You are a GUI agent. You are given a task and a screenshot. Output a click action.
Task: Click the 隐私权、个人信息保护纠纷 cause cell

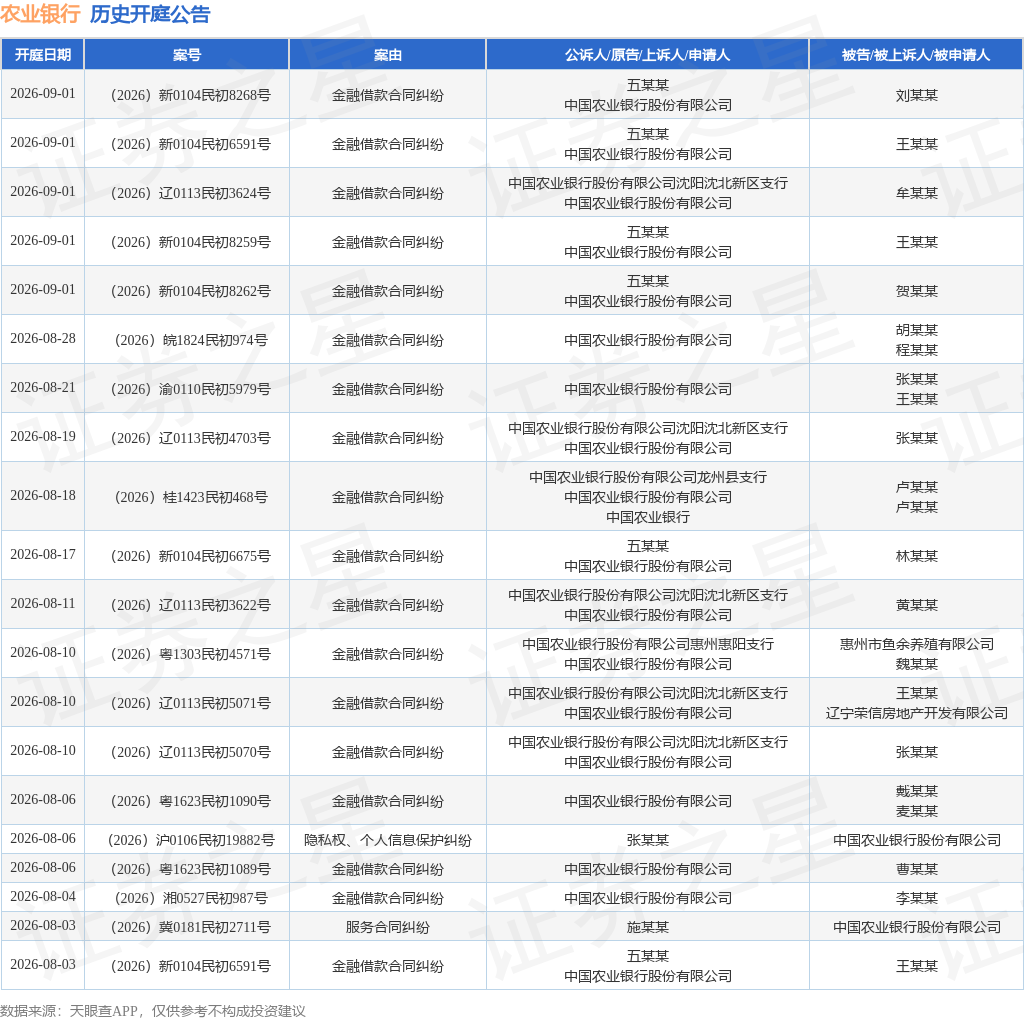387,840
